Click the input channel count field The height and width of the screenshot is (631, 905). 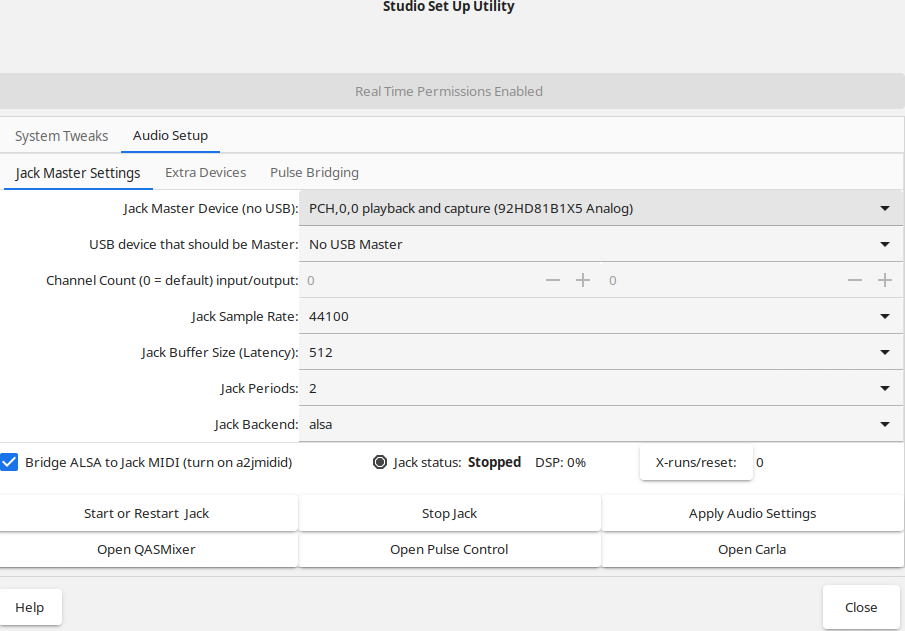[x=420, y=281]
